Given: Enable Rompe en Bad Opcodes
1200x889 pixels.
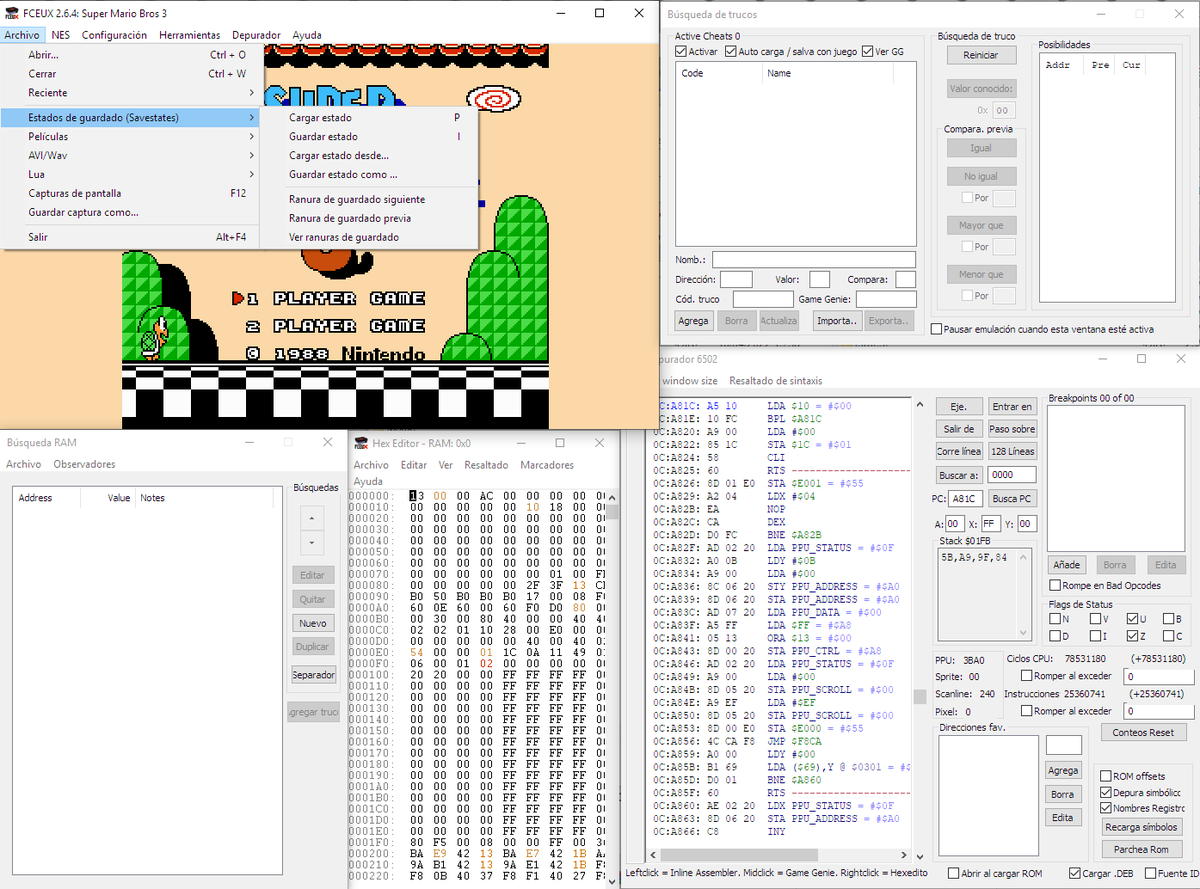Looking at the screenshot, I should pos(1054,585).
